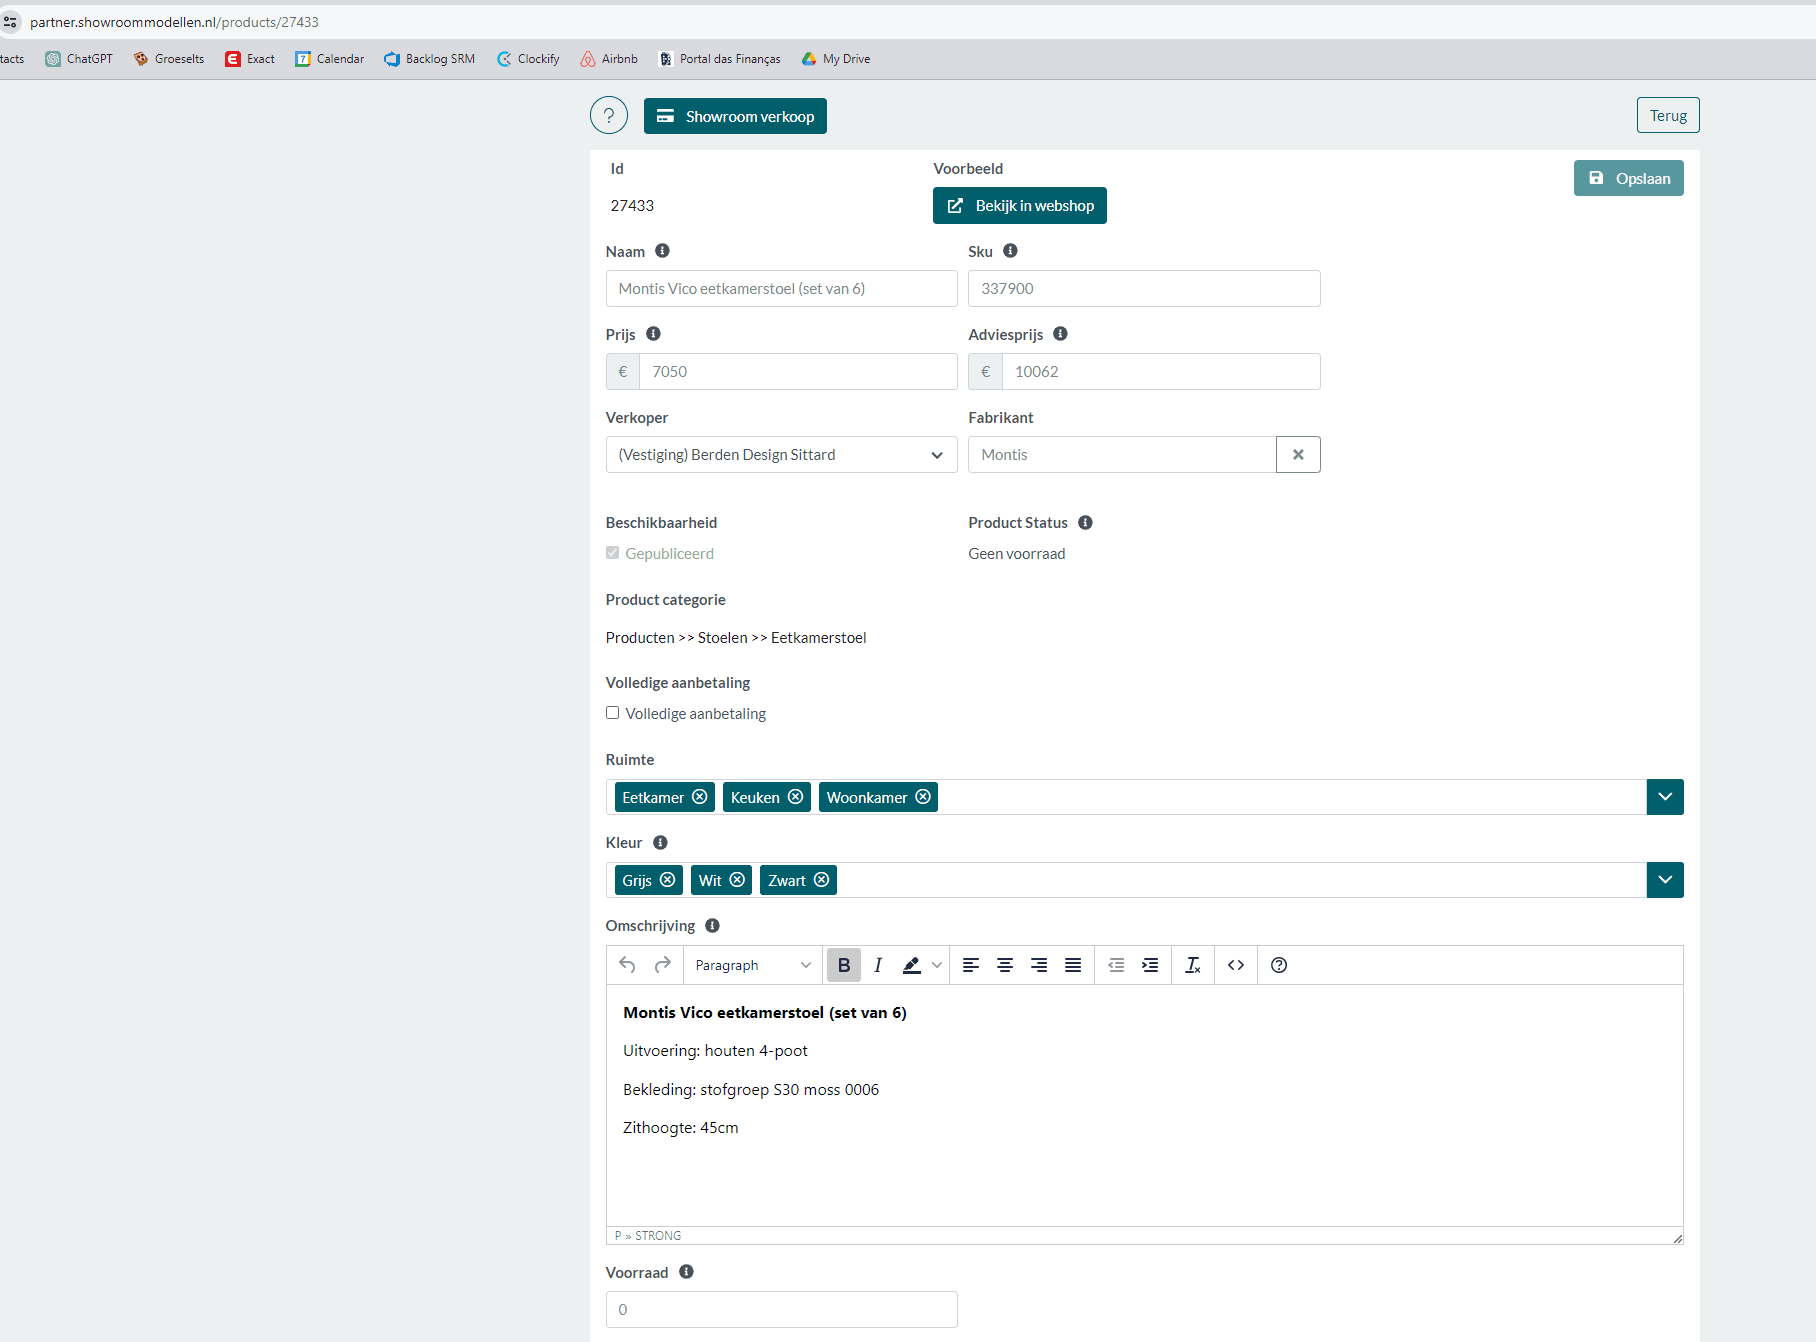Open the Paragraph format dropdown
Image resolution: width=1816 pixels, height=1342 pixels.
click(x=753, y=965)
